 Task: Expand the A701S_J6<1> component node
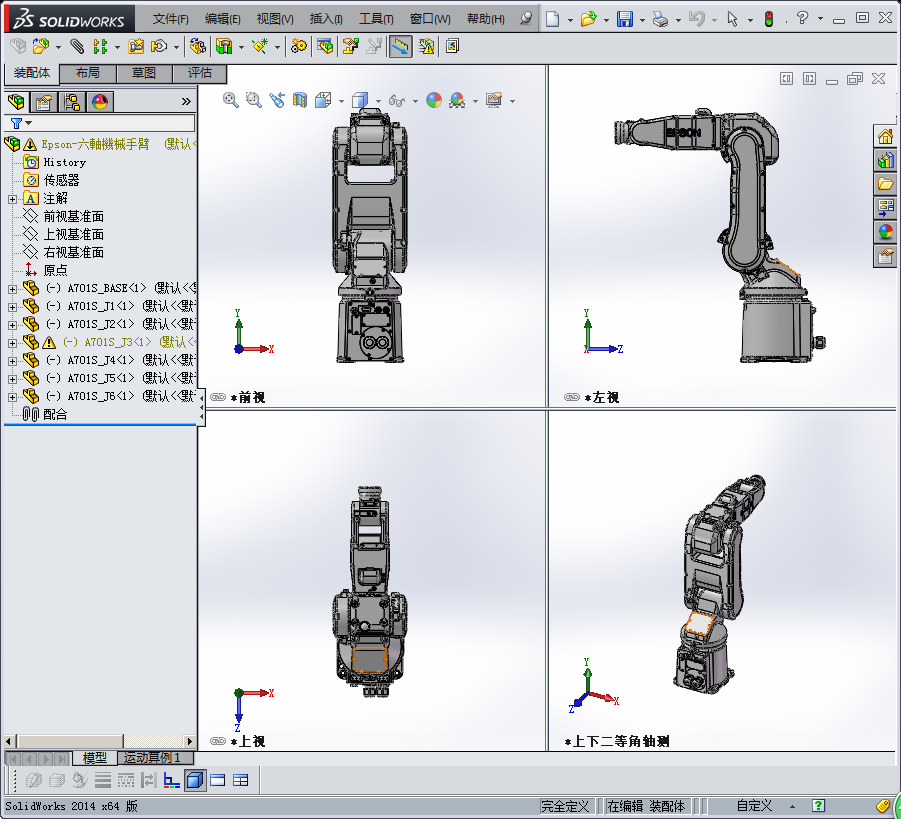[x=12, y=397]
